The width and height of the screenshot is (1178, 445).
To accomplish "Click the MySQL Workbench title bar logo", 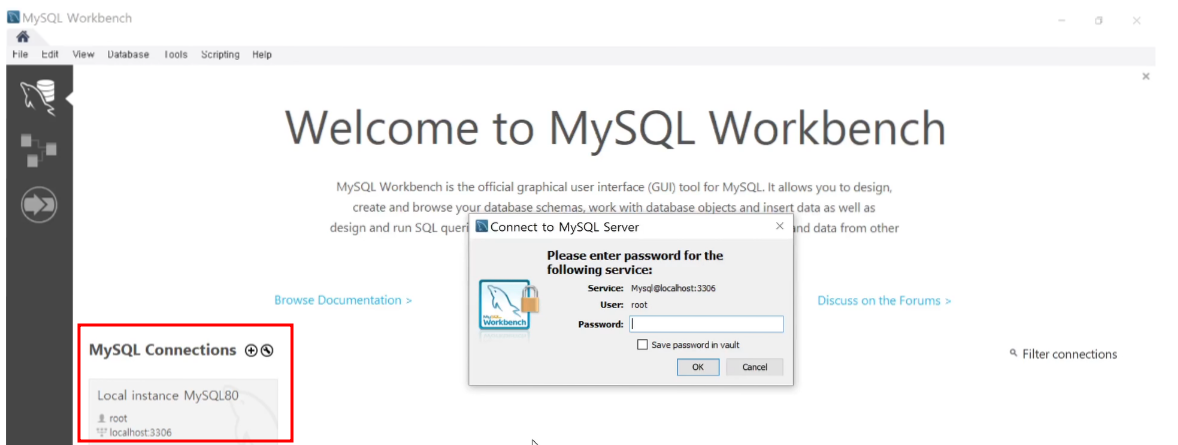I will click(14, 17).
